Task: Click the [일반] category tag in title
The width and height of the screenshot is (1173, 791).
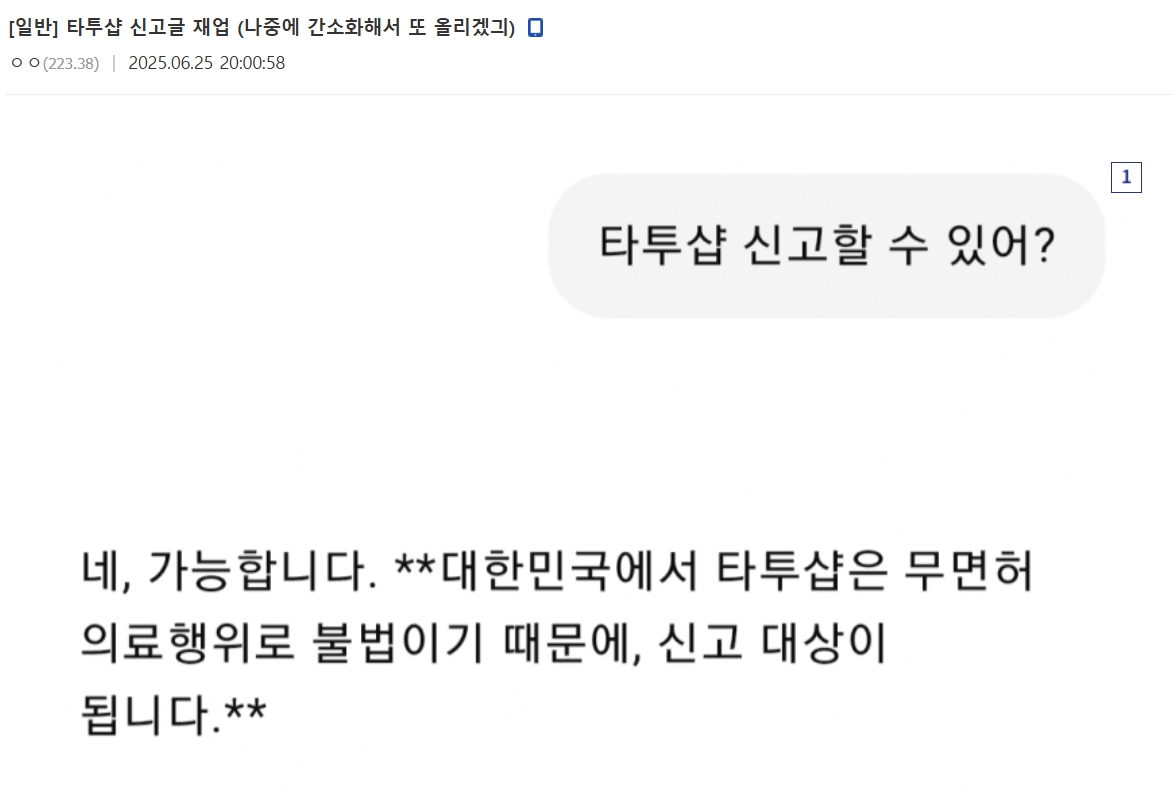Action: [33, 28]
